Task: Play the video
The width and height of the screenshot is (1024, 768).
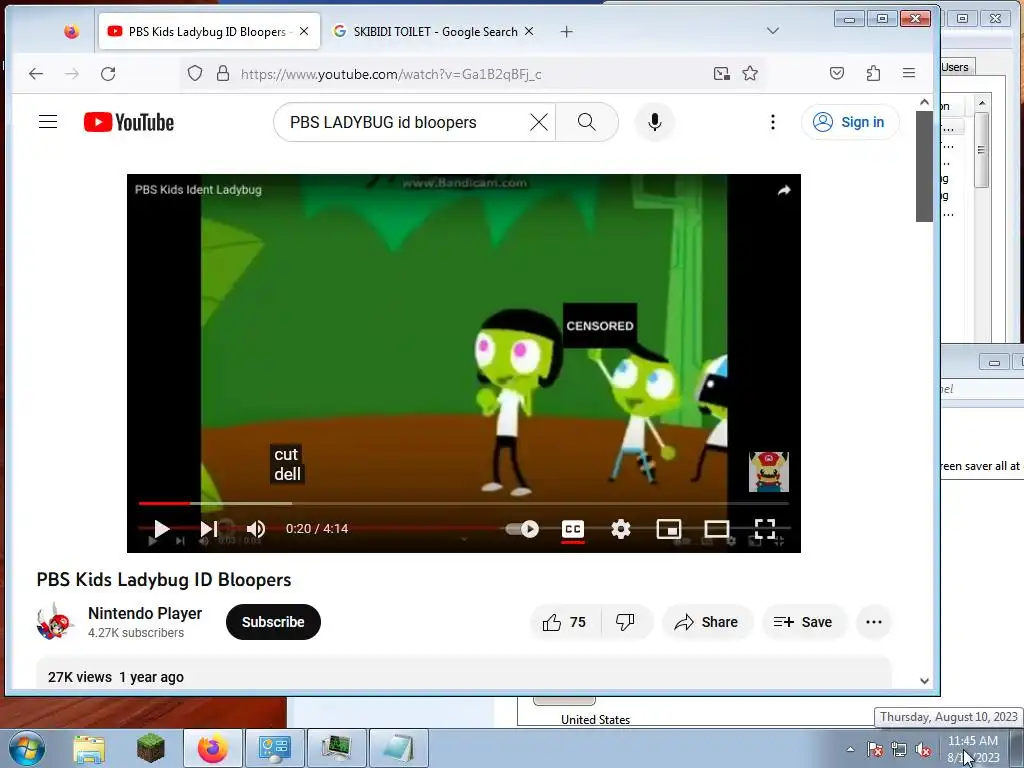Action: [161, 529]
